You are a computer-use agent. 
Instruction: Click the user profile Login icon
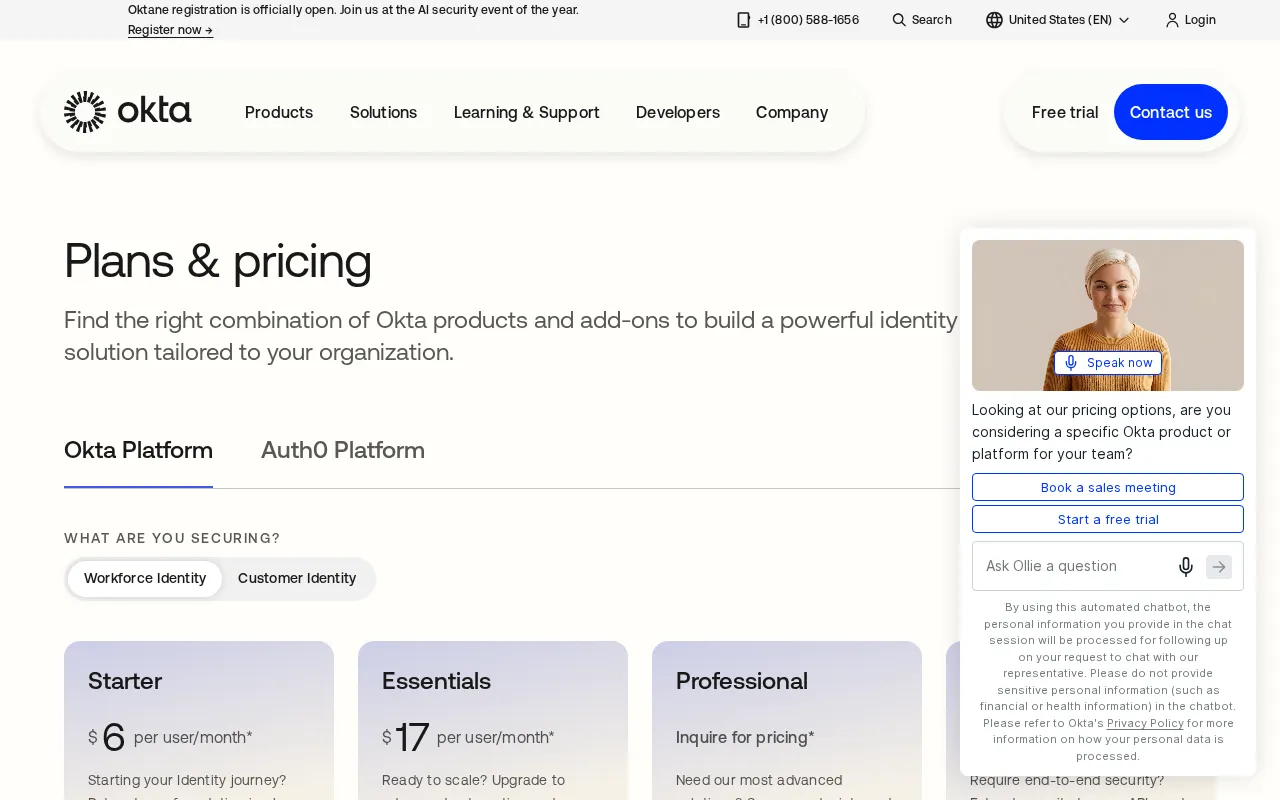[x=1172, y=20]
